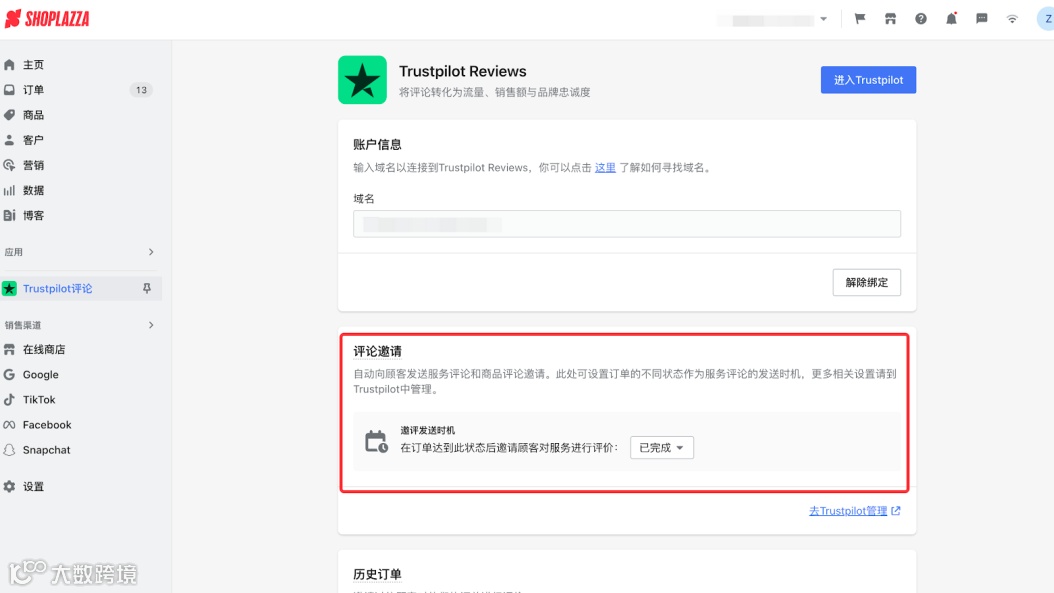Click the 解除绑定 unbind button
This screenshot has width=1054, height=593.
click(866, 282)
